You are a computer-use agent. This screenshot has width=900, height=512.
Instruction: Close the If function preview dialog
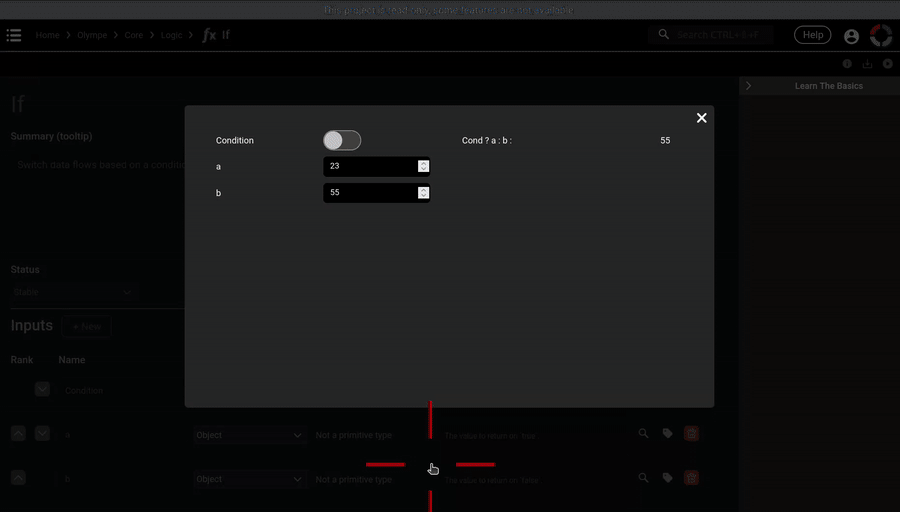[x=701, y=118]
